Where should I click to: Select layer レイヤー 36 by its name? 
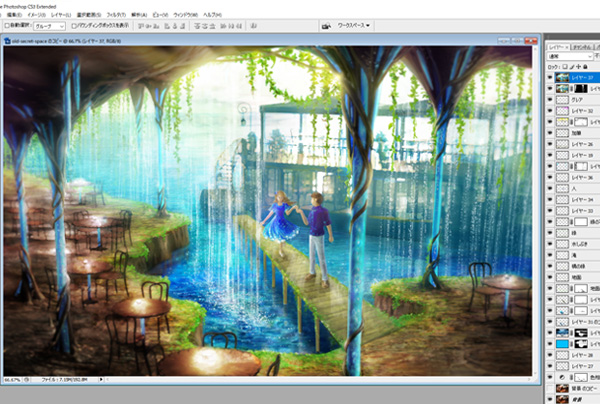(x=582, y=178)
